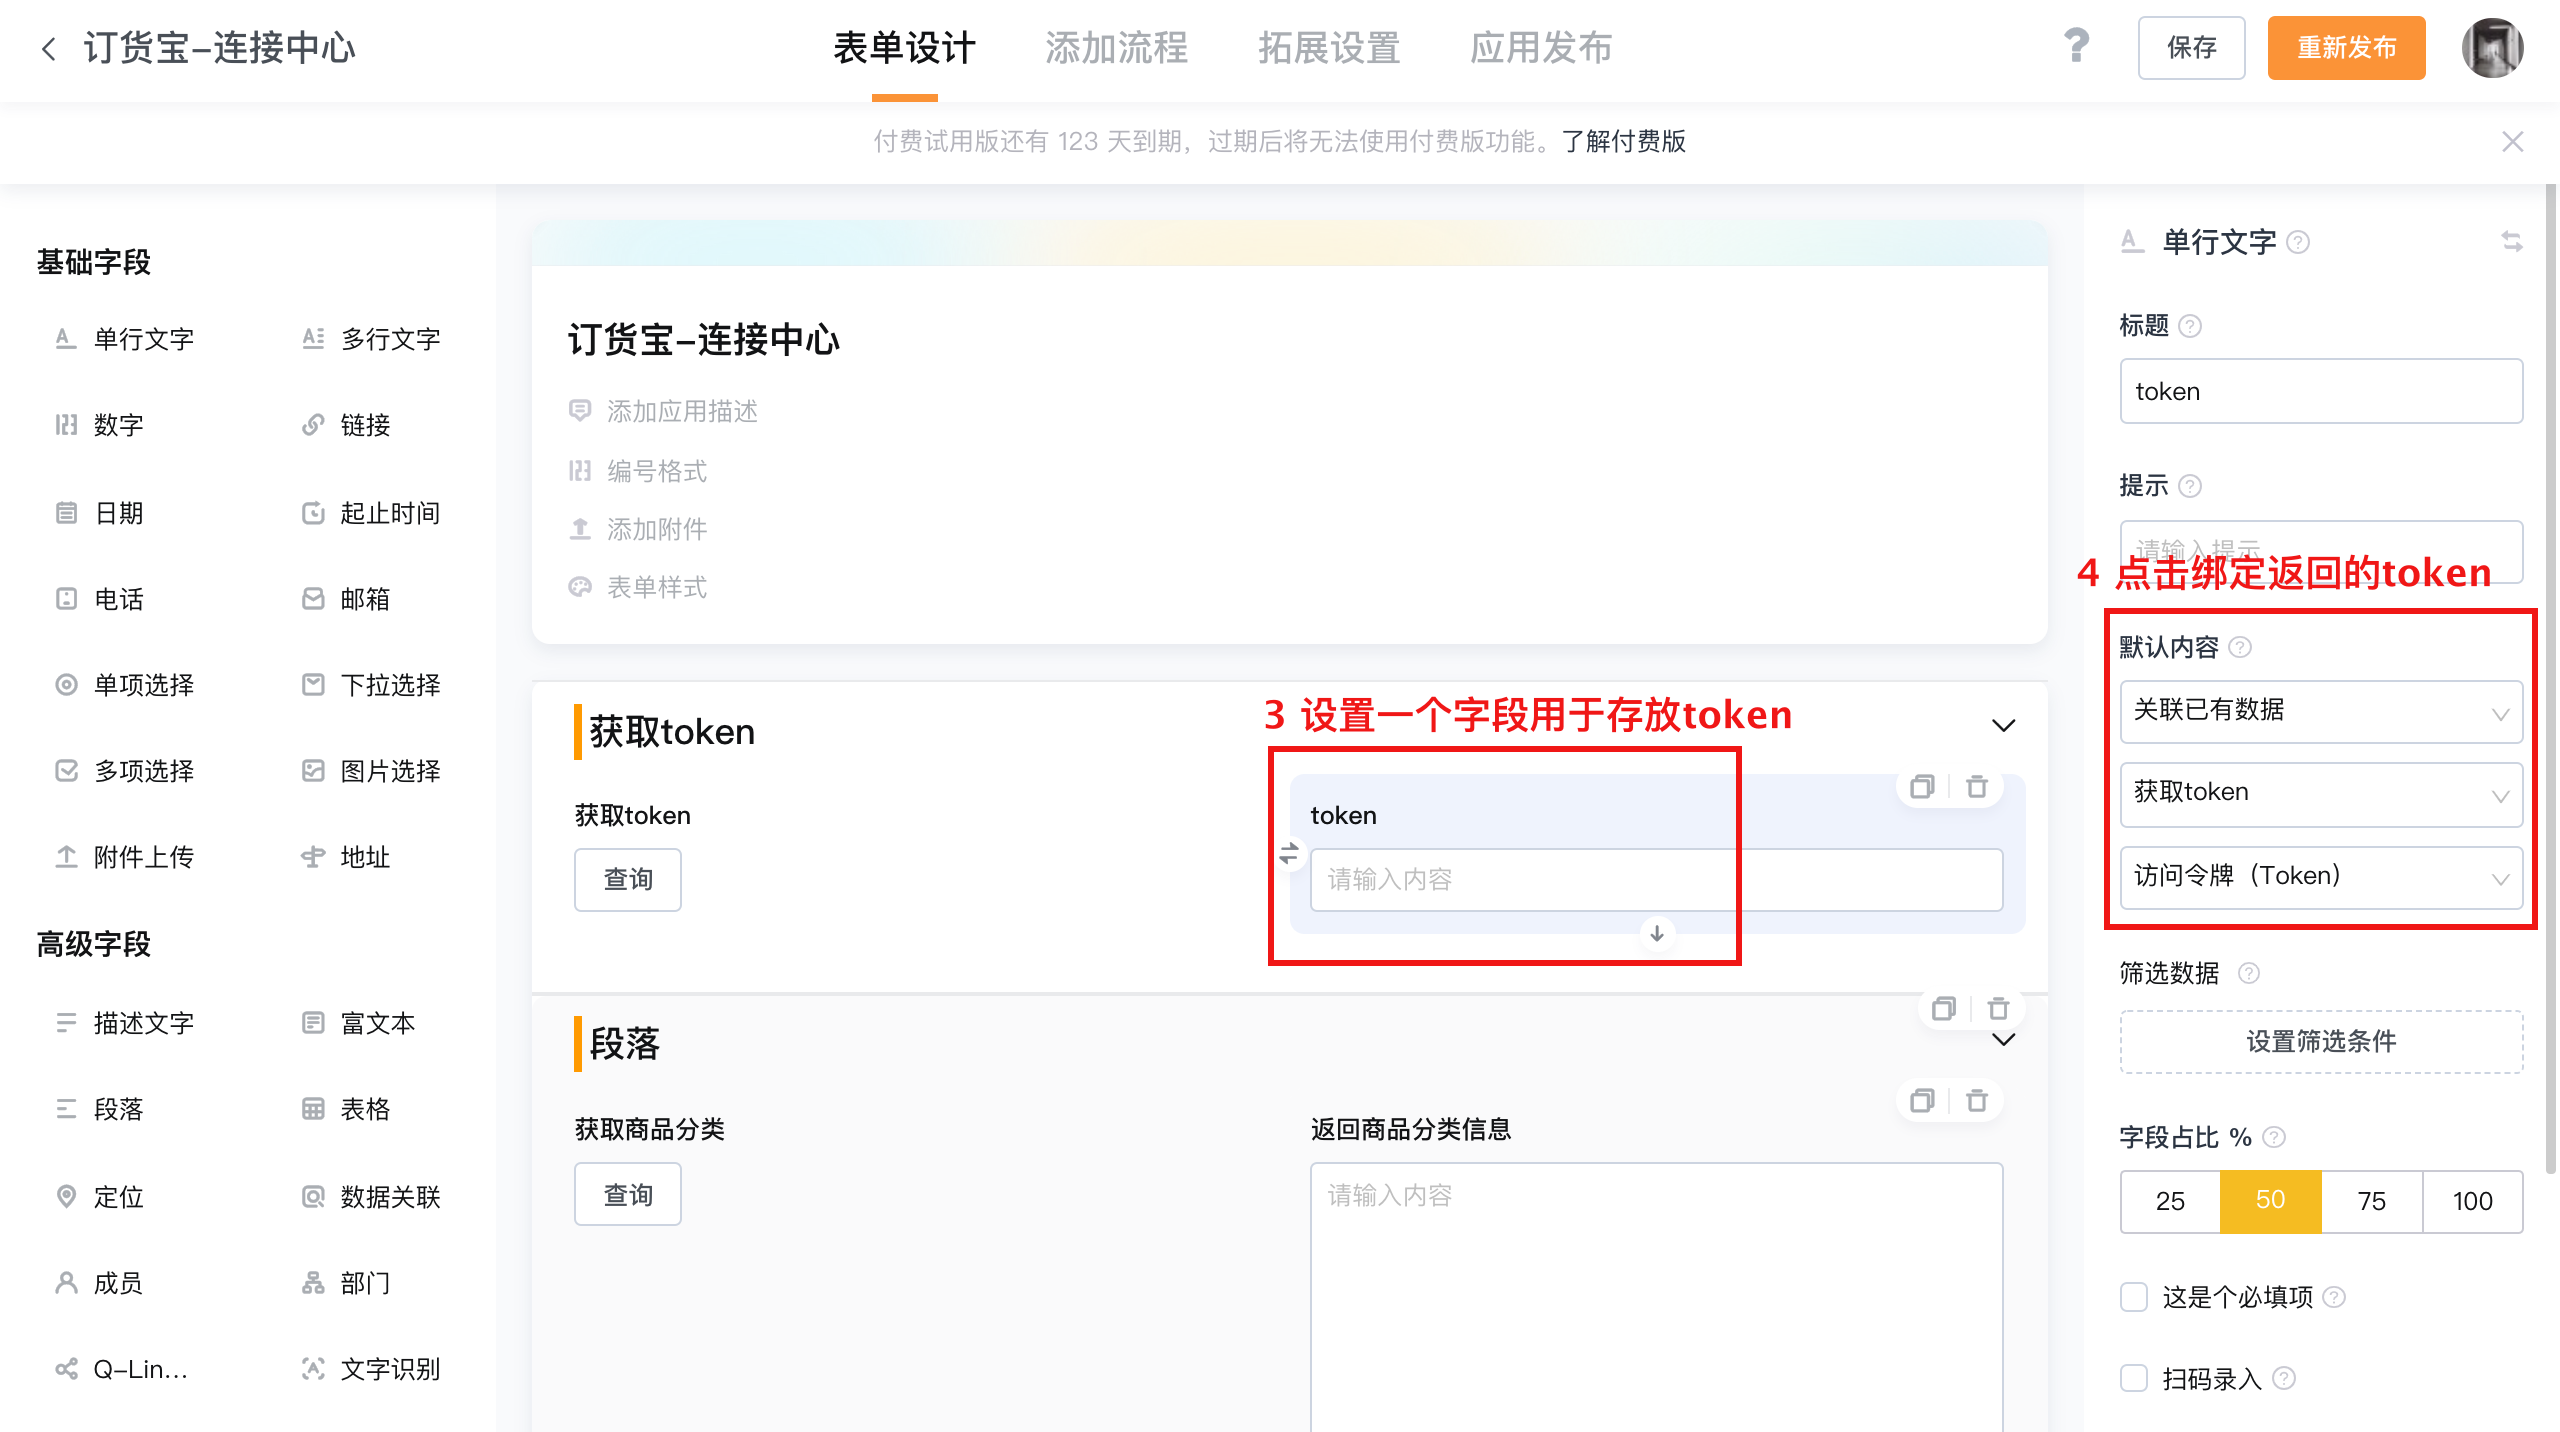Click the 保存 button

2191,48
